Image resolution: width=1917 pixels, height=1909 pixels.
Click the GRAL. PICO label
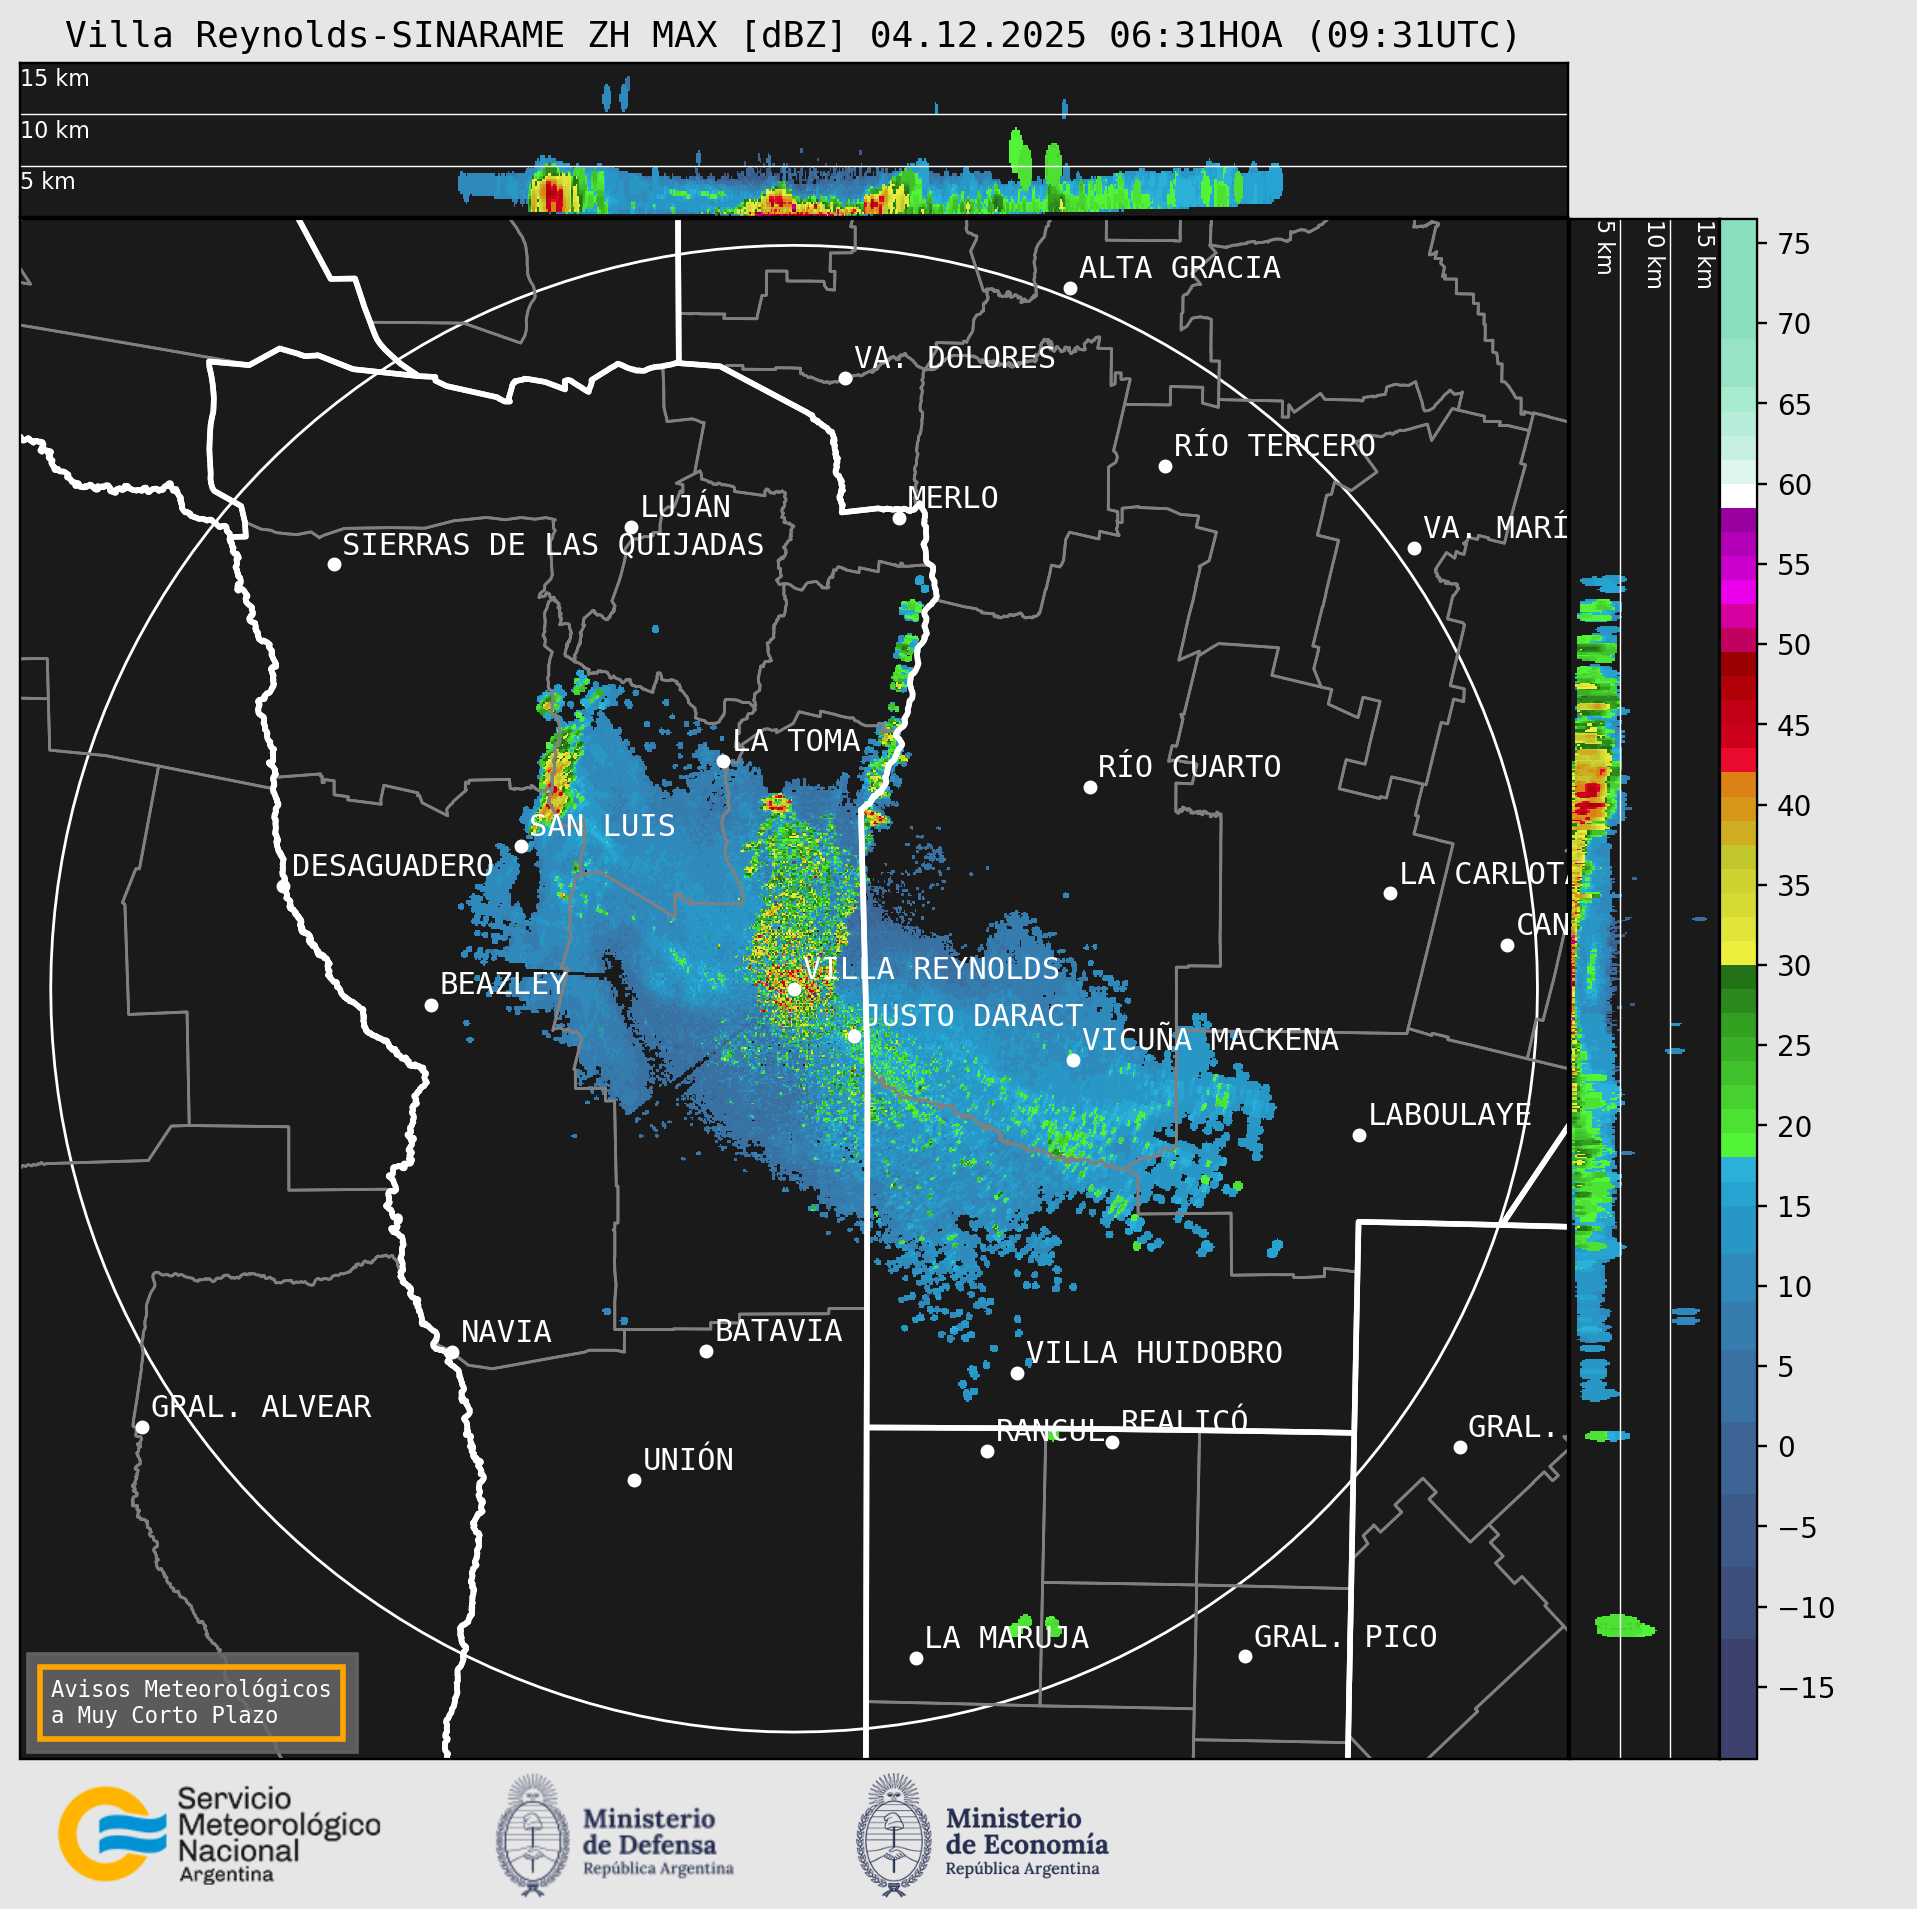point(1345,1636)
